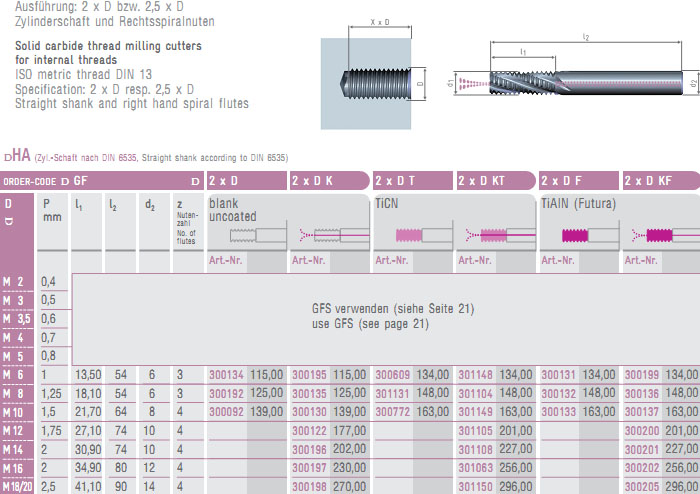The width and height of the screenshot is (700, 494).
Task: Select the 2 x D column tab
Action: pos(246,181)
